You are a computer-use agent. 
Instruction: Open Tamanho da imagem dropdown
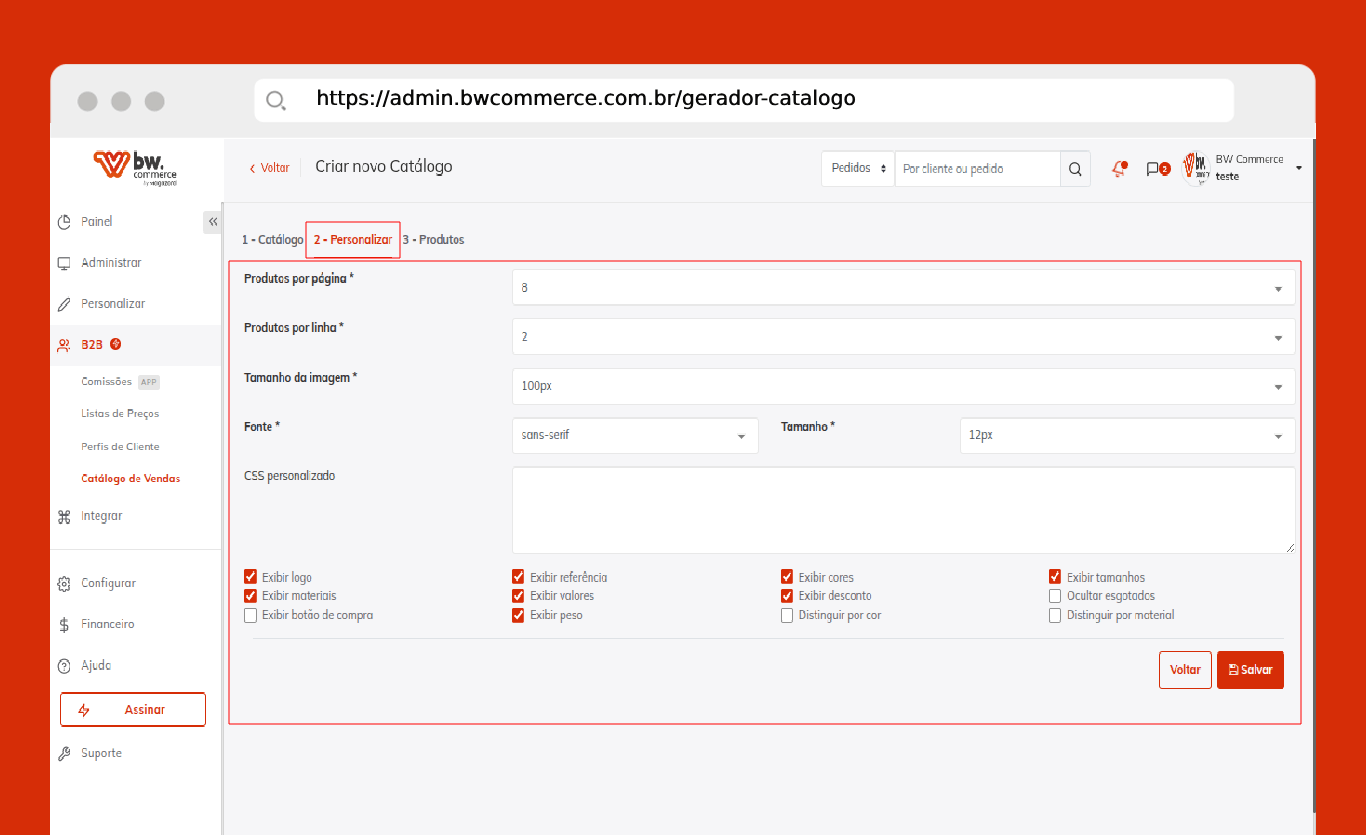click(x=903, y=386)
